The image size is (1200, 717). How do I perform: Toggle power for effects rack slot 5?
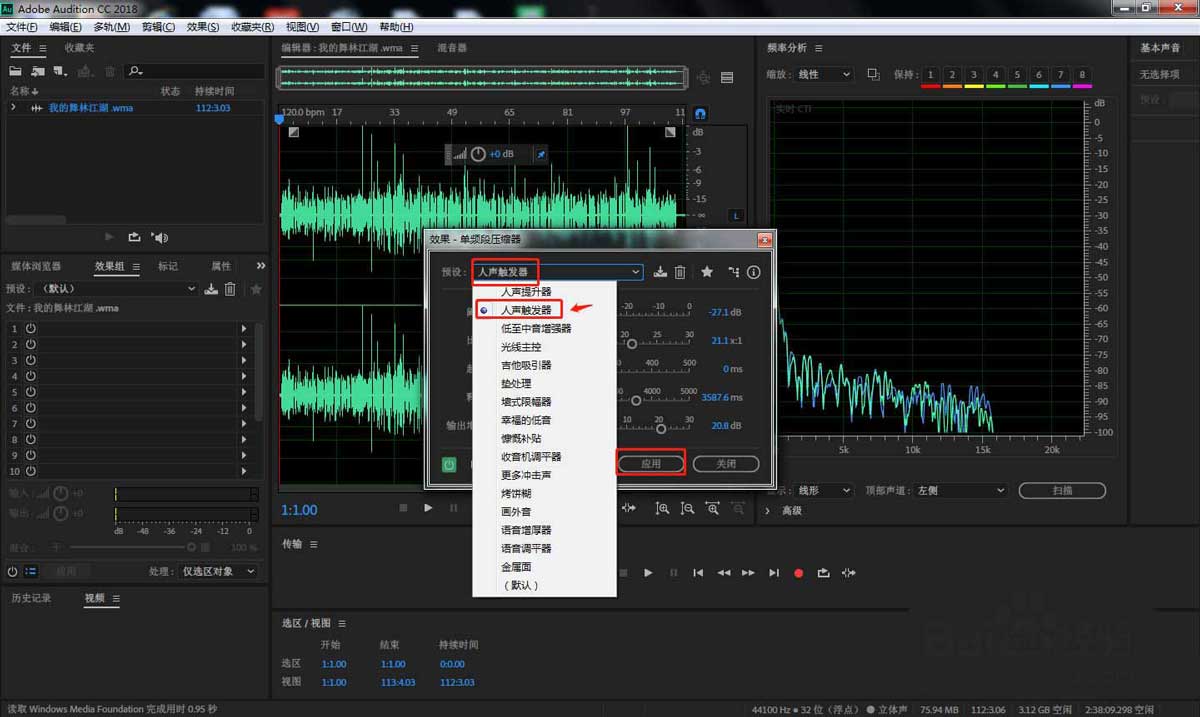[x=30, y=392]
